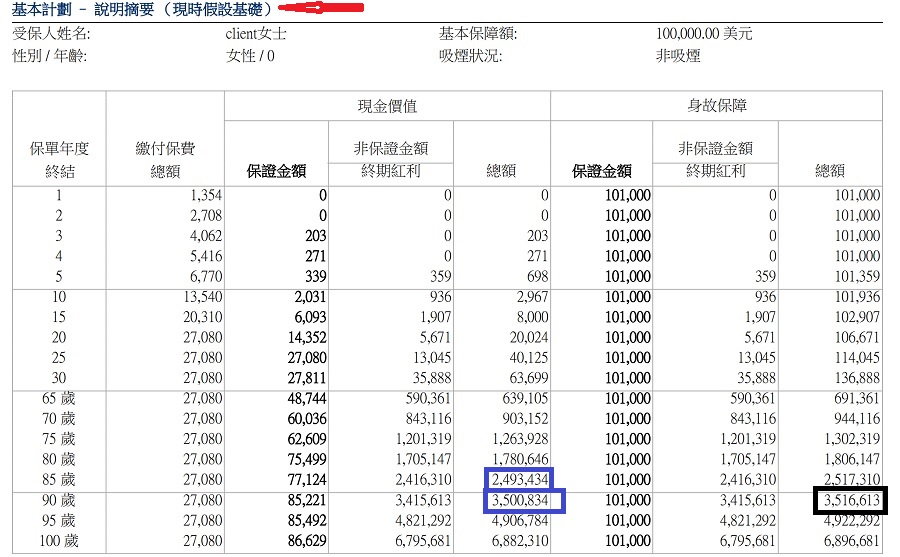Click the red scribble mark beside the title
This screenshot has height=557, width=900.
coord(321,9)
